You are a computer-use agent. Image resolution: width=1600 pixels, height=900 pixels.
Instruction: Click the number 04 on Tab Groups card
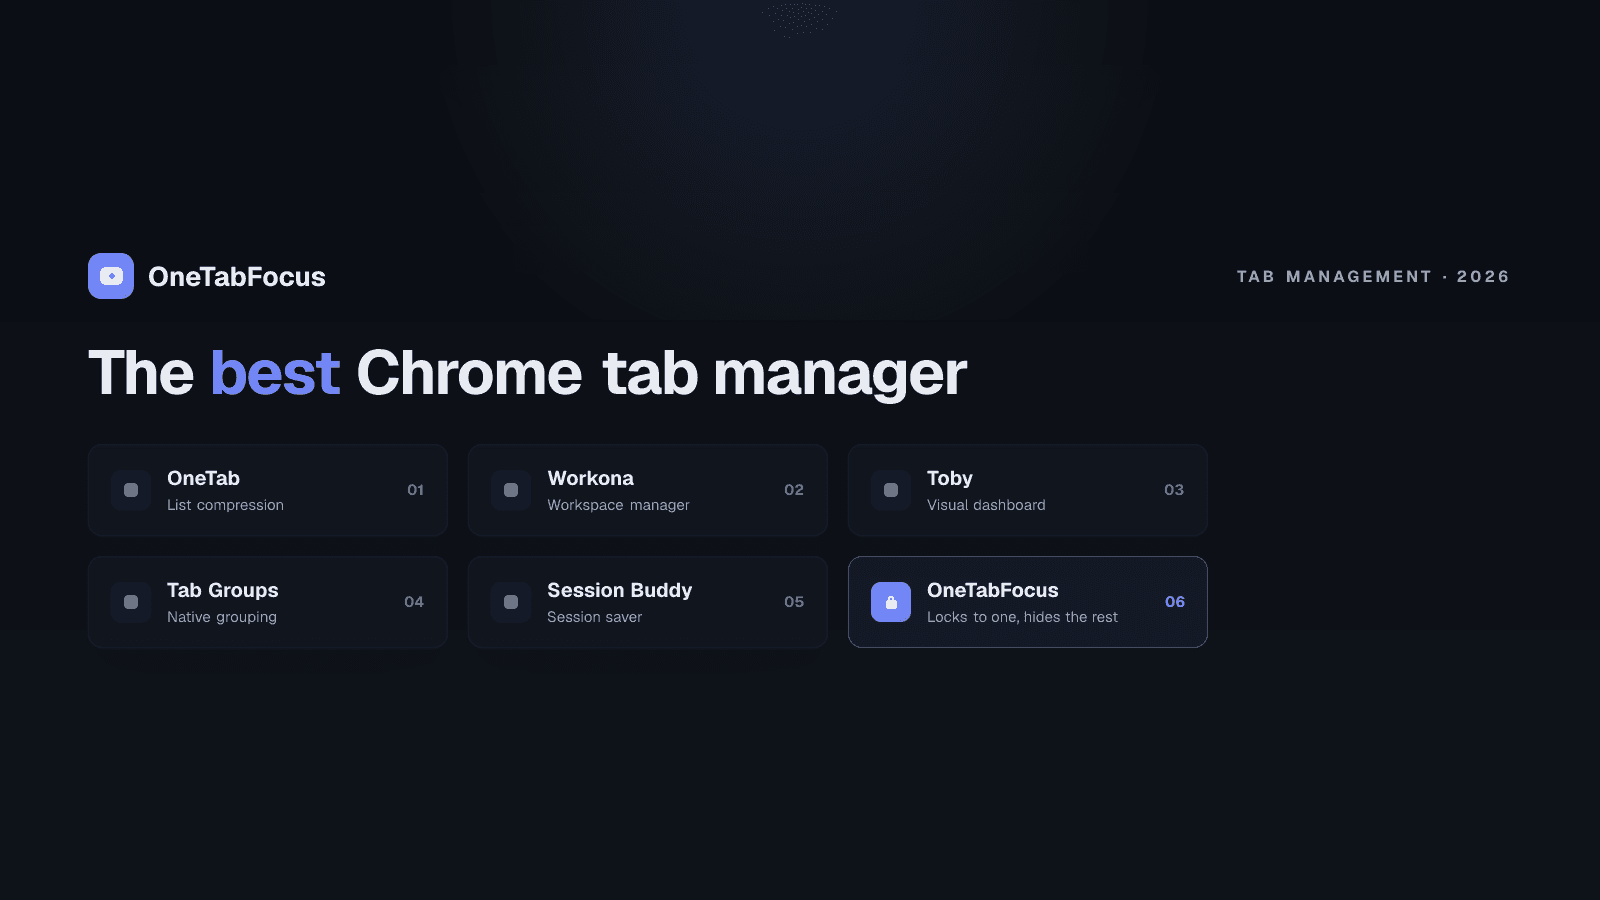(414, 602)
